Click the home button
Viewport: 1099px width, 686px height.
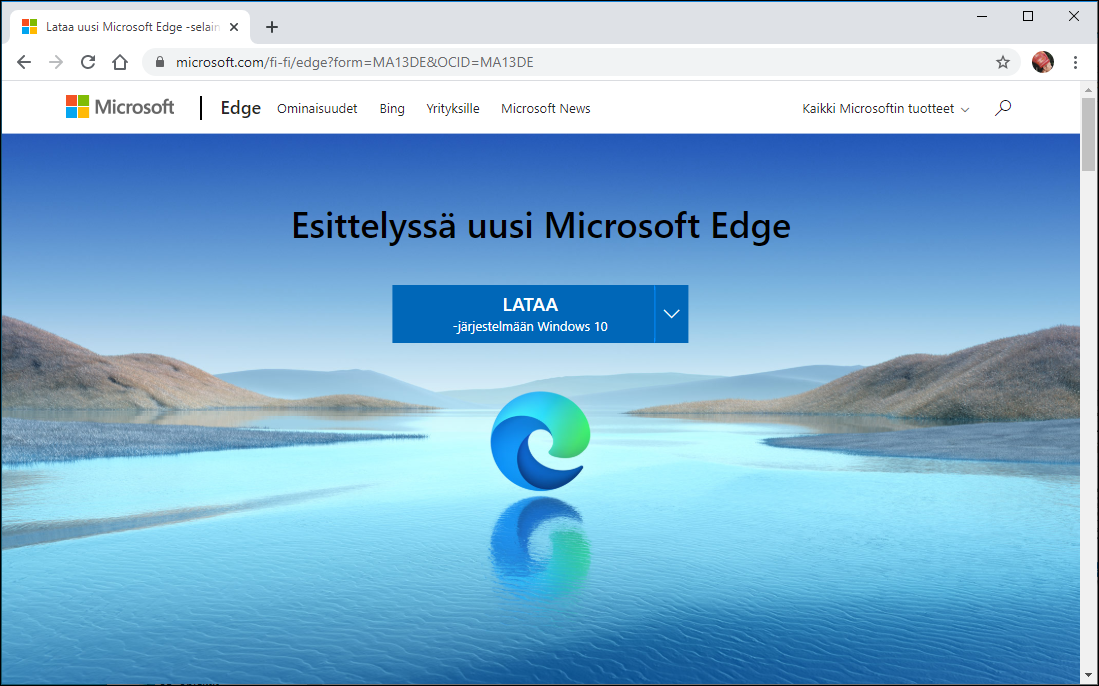119,62
